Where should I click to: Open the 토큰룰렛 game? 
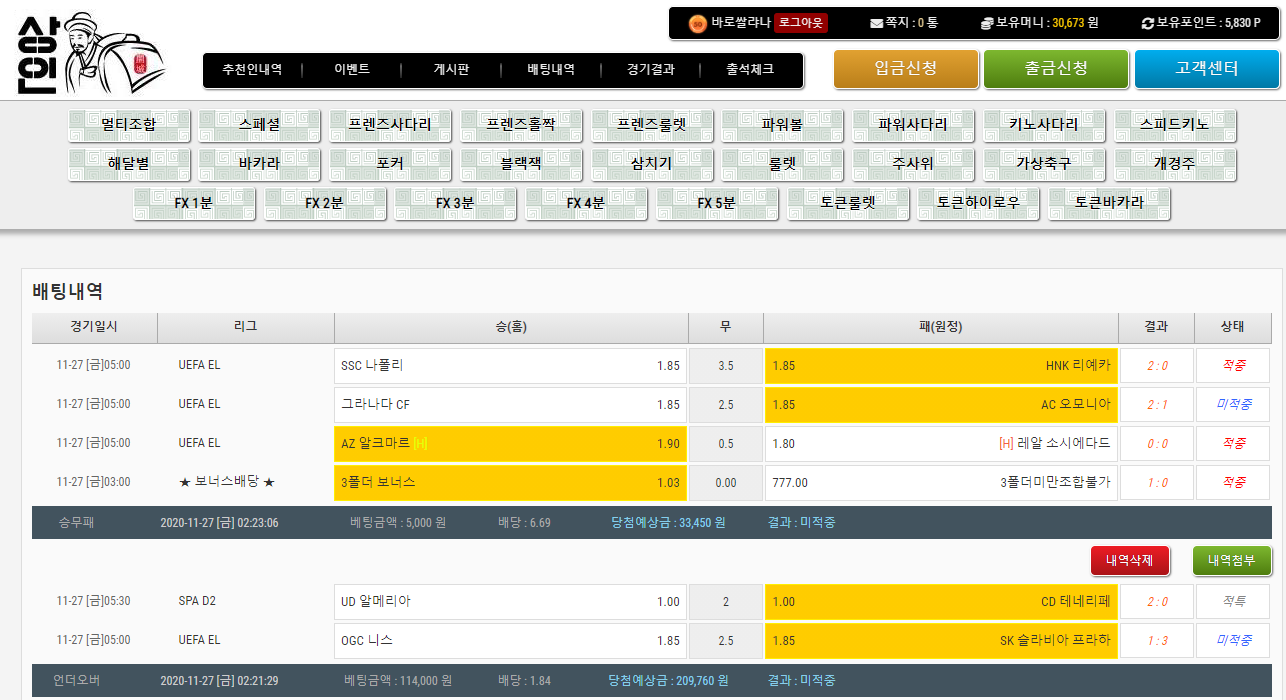tap(848, 203)
